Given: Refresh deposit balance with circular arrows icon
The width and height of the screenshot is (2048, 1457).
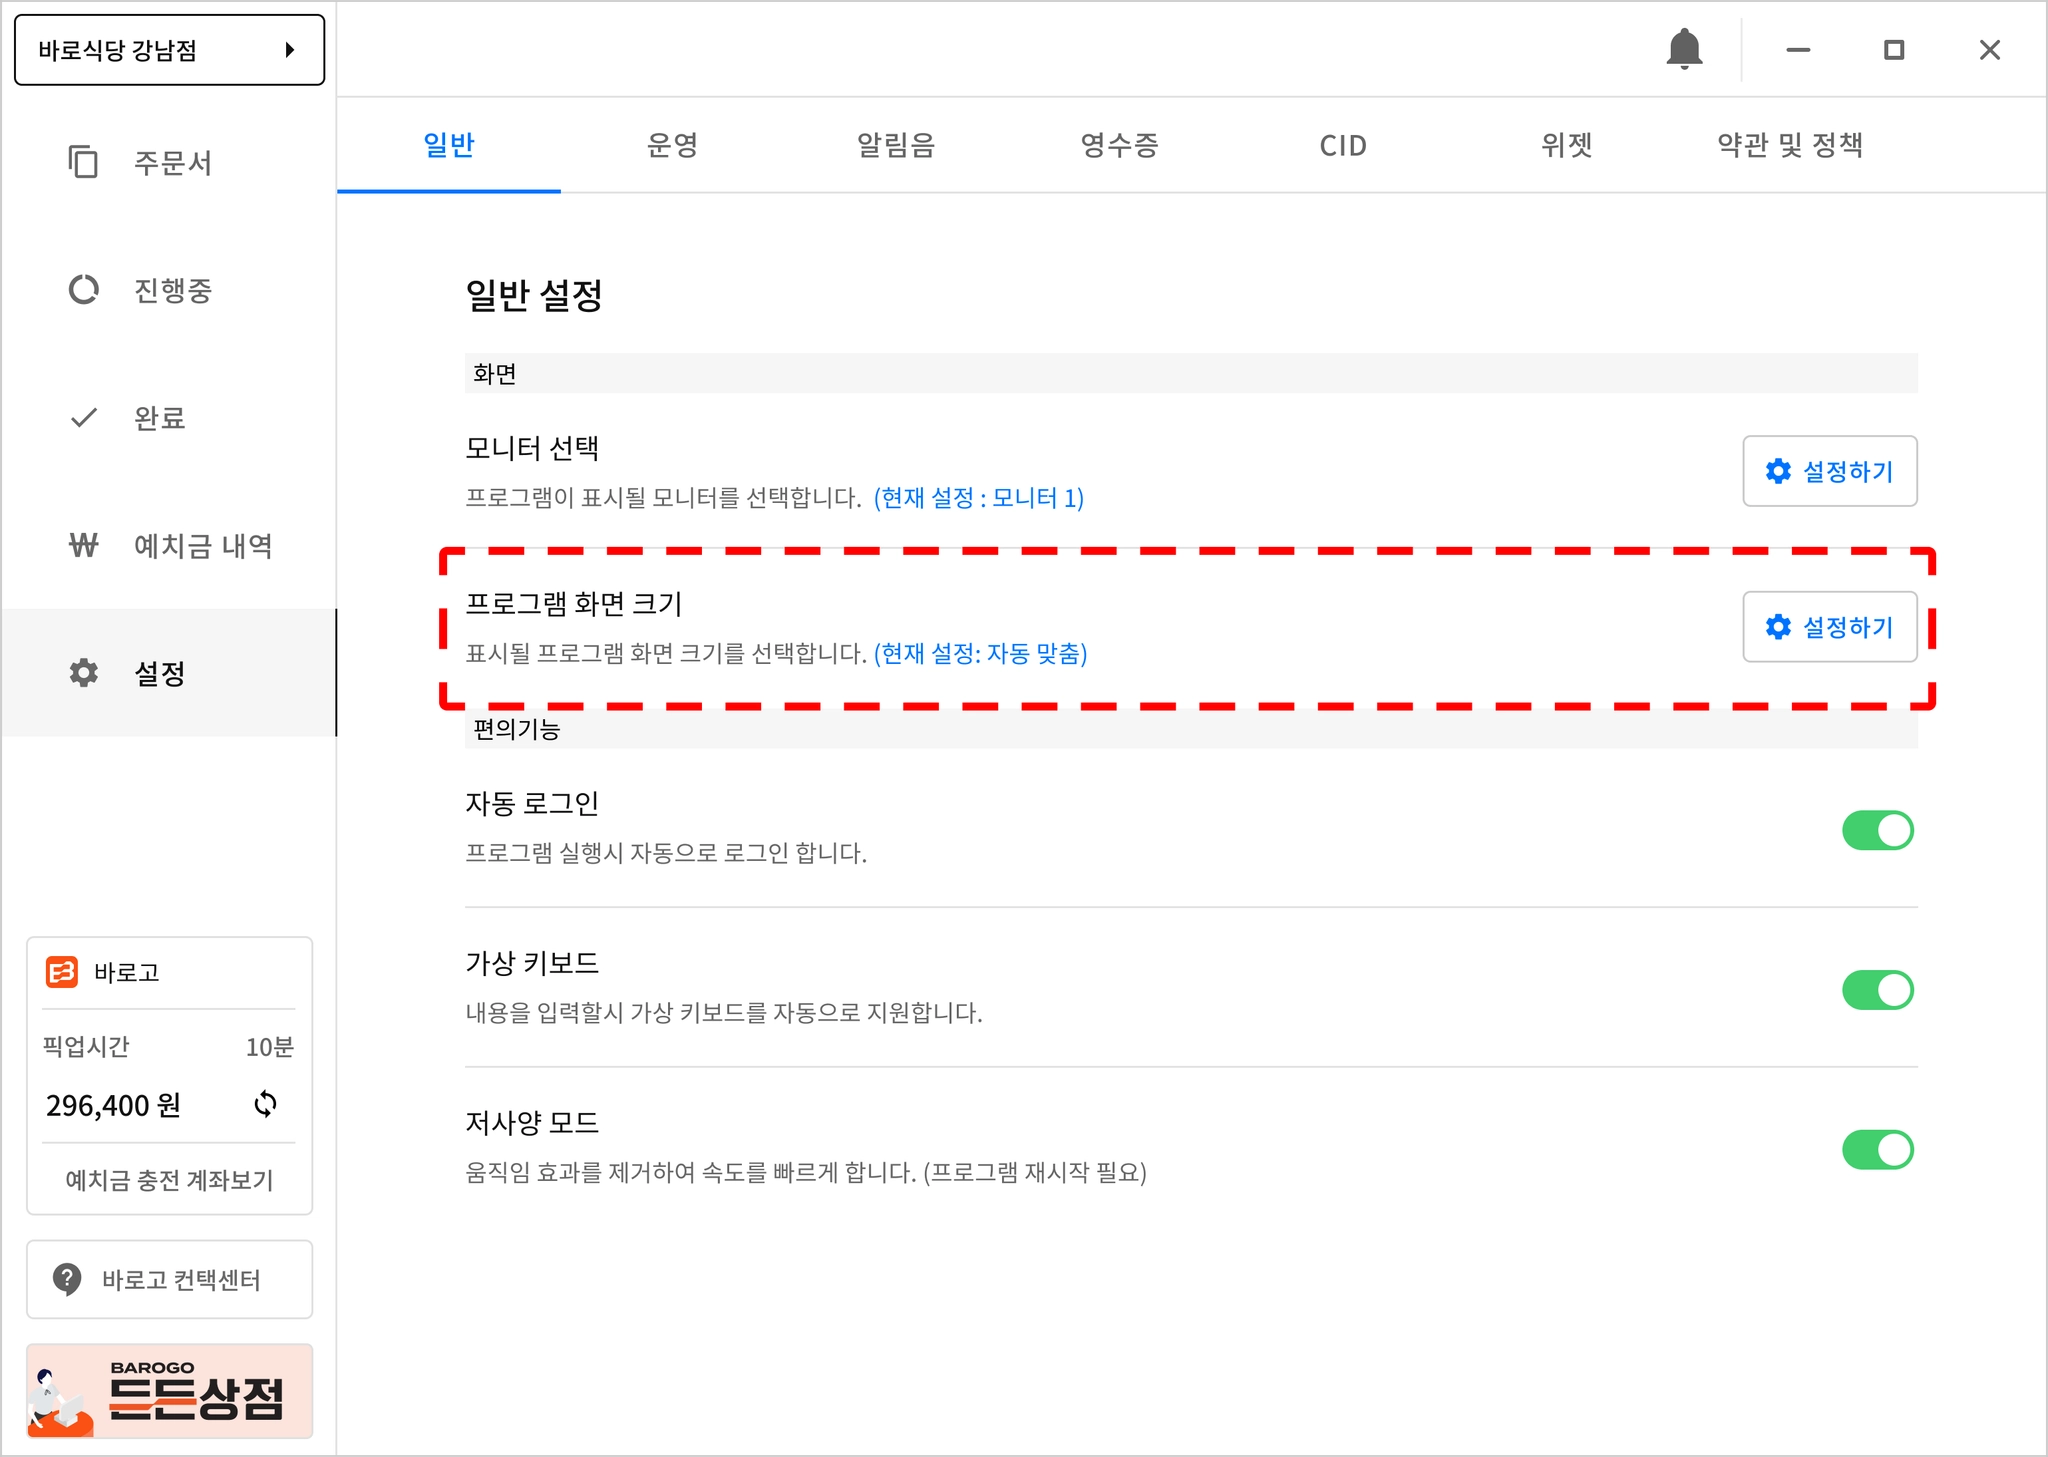Looking at the screenshot, I should [265, 1104].
